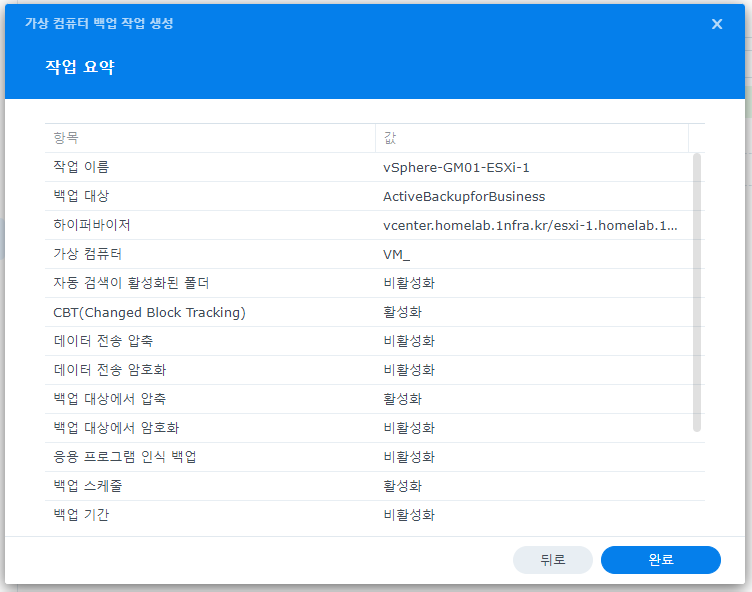752x592 pixels.
Task: Click 비활성화 value for 자동 검색 폴더
Action: 409,283
